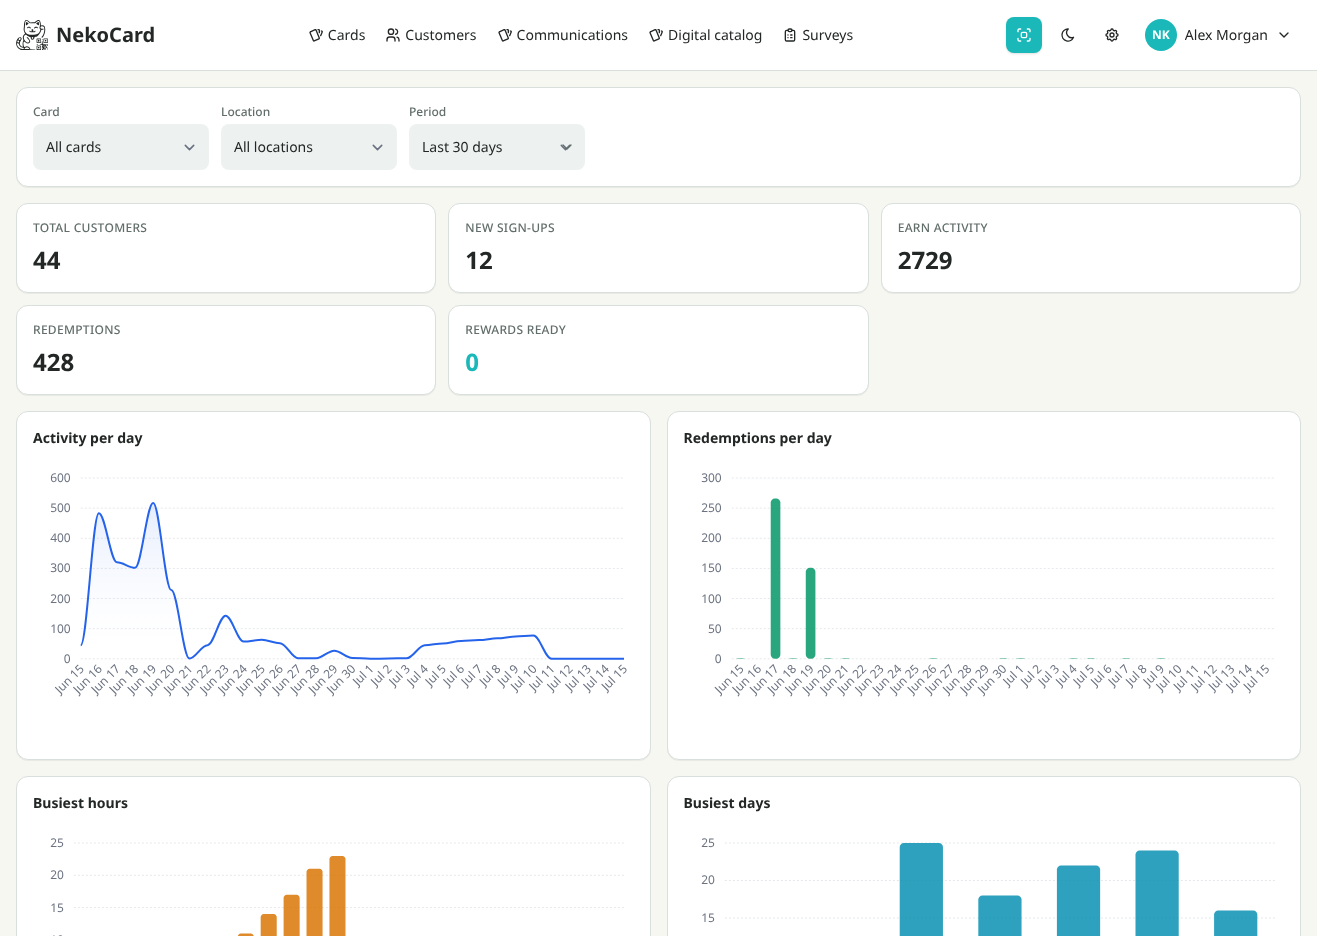Click the Surveys clipboard icon
Viewport: 1317px width, 936px height.
tap(790, 35)
